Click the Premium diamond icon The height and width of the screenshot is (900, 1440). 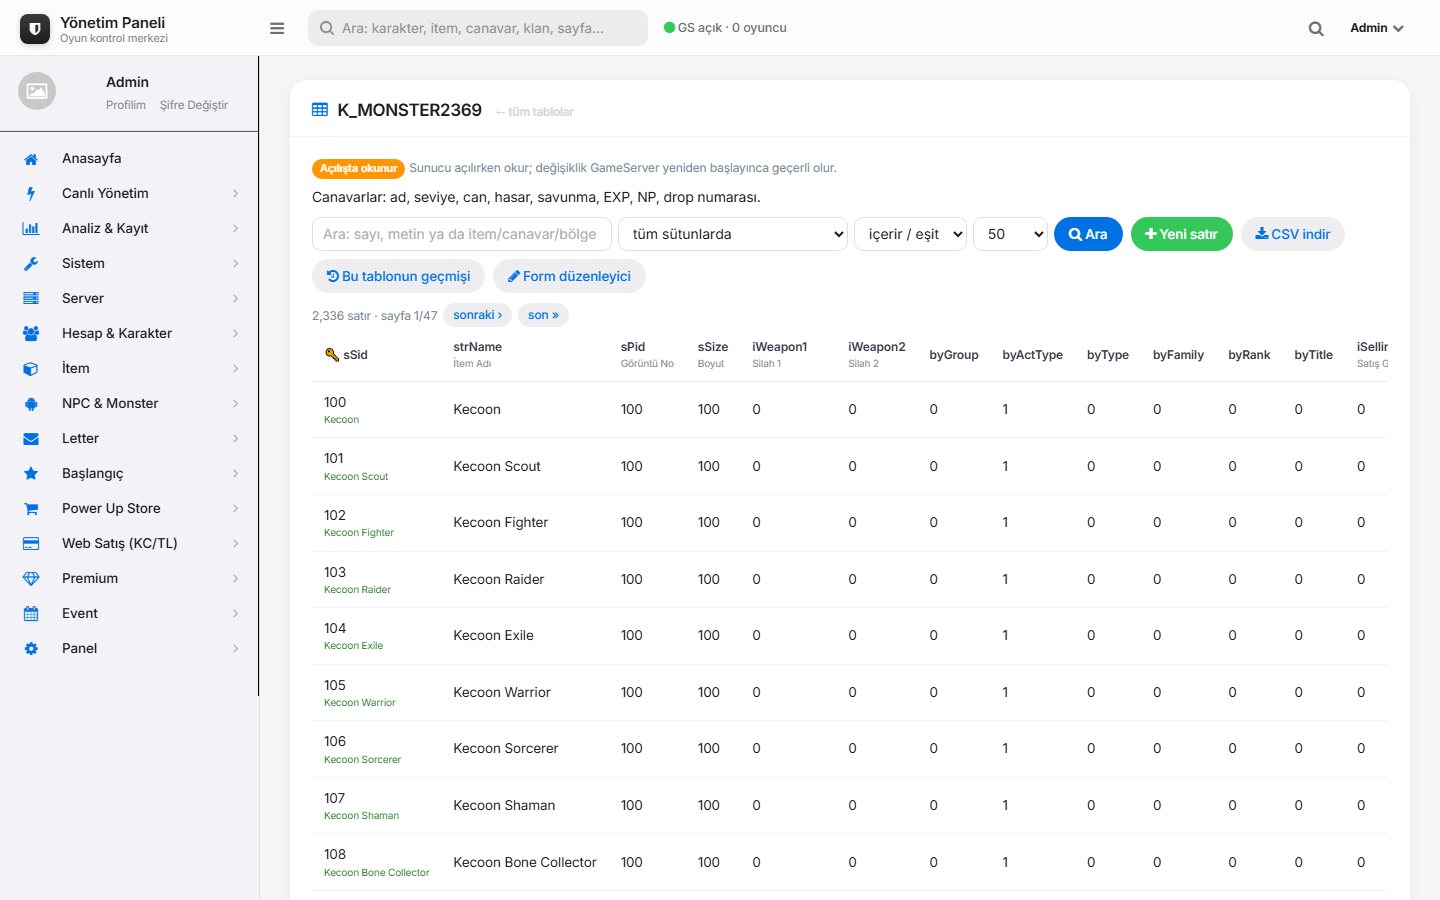(31, 579)
